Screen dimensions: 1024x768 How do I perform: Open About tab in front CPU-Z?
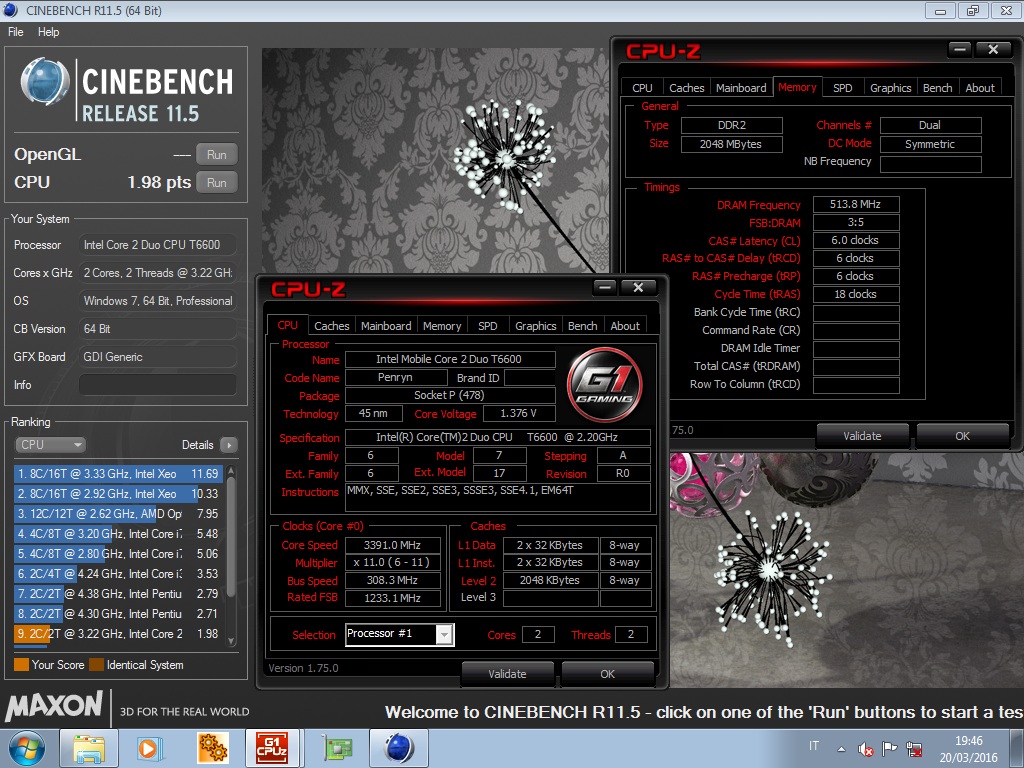(x=625, y=326)
